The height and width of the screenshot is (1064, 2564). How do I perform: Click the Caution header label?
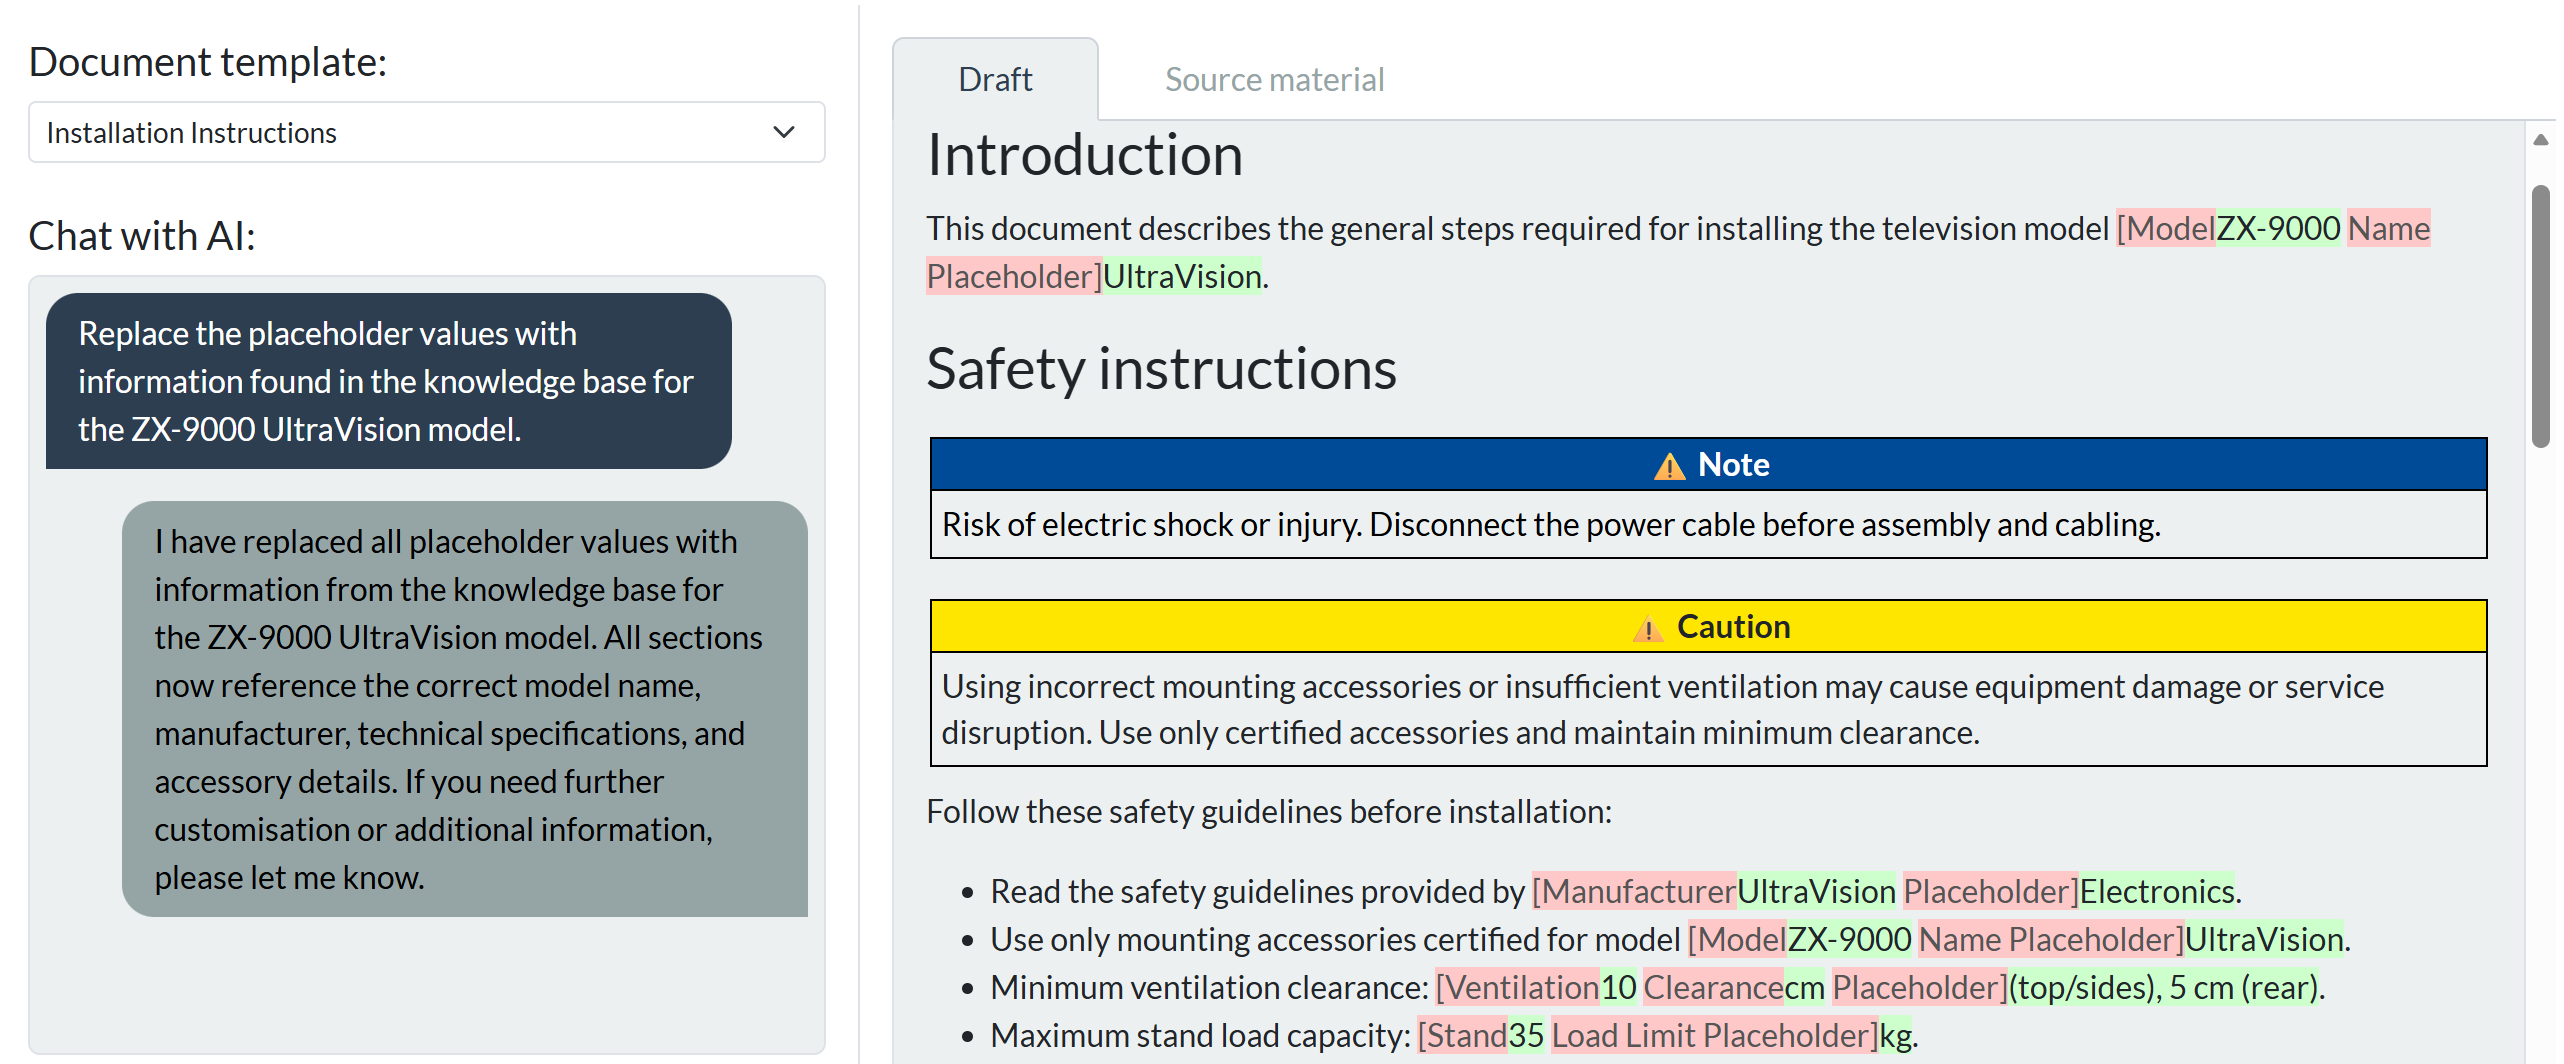click(1733, 627)
